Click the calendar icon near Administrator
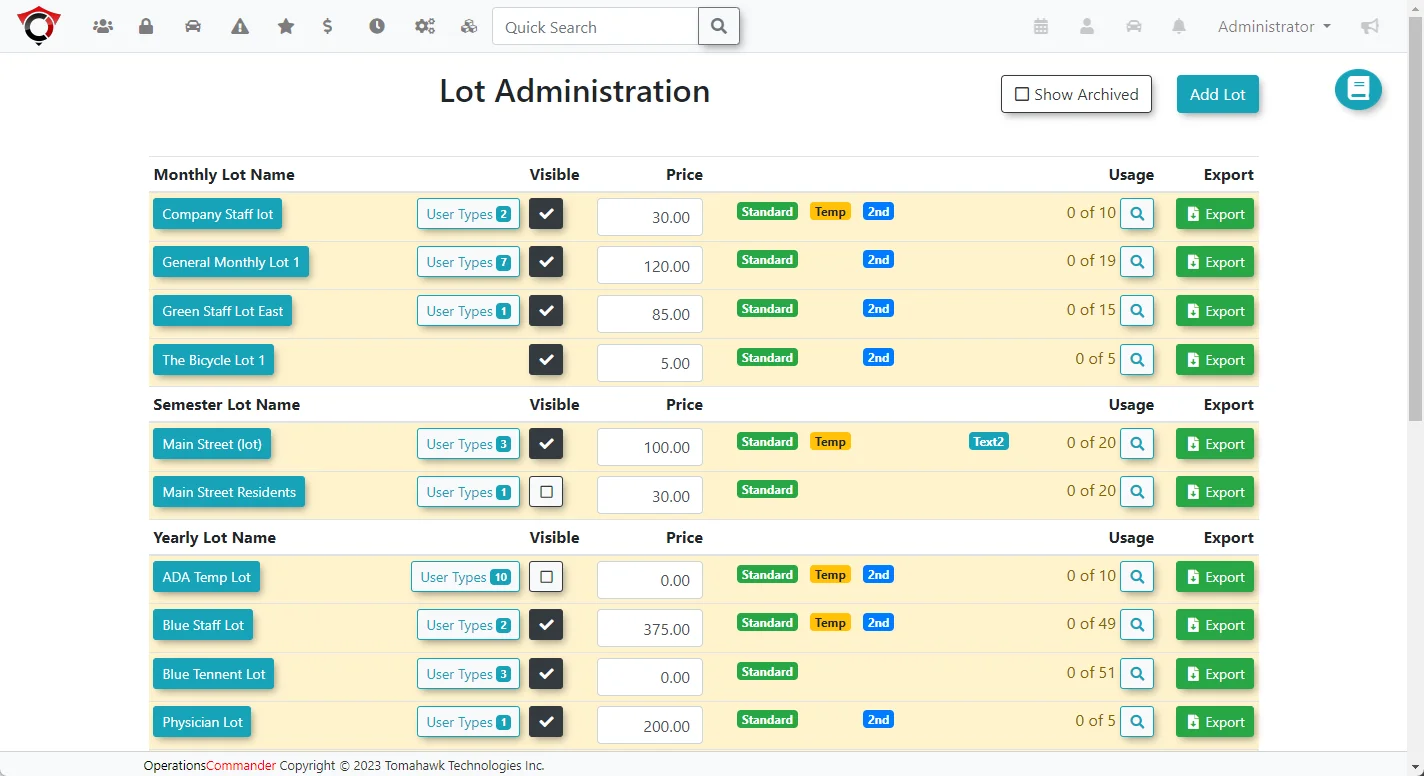The height and width of the screenshot is (776, 1424). coord(1041,26)
